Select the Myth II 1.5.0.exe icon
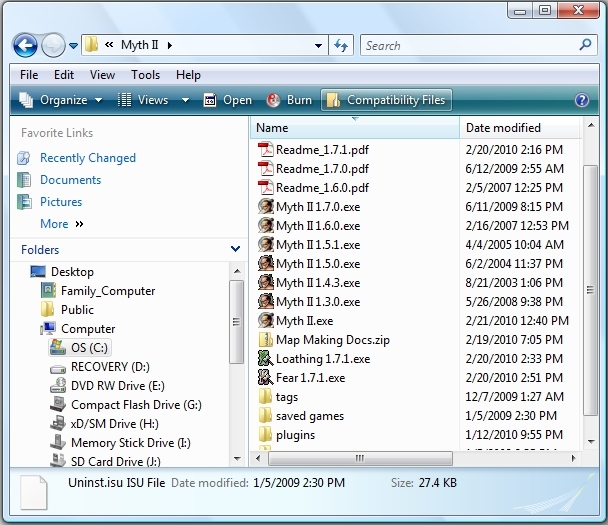The height and width of the screenshot is (525, 608). click(266, 264)
